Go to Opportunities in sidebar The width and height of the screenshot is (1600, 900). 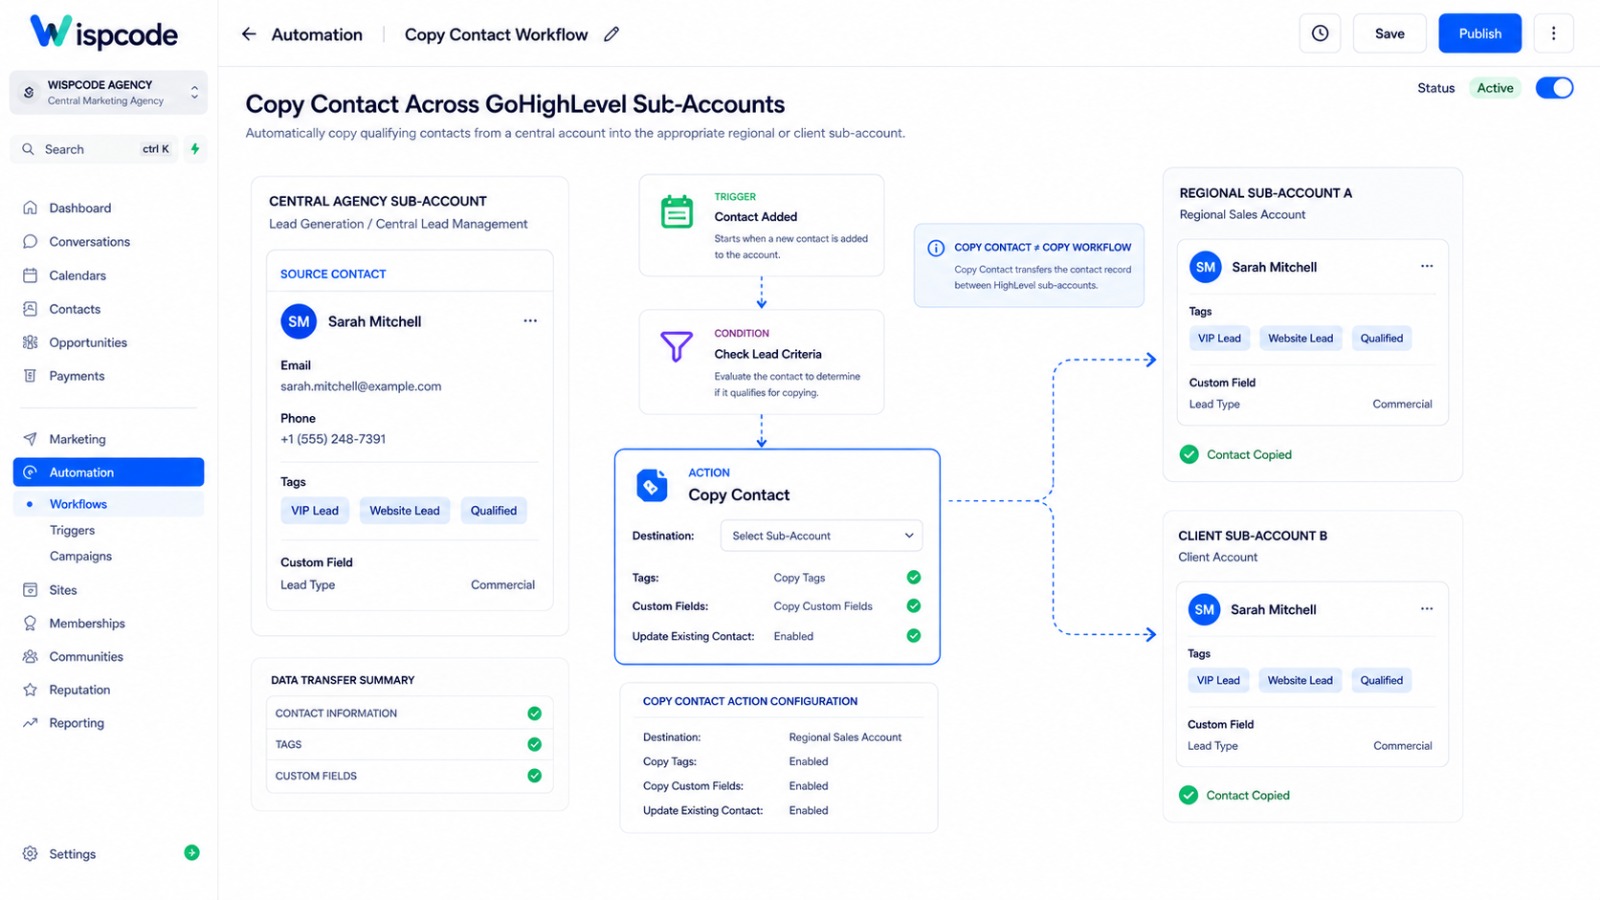coord(88,342)
